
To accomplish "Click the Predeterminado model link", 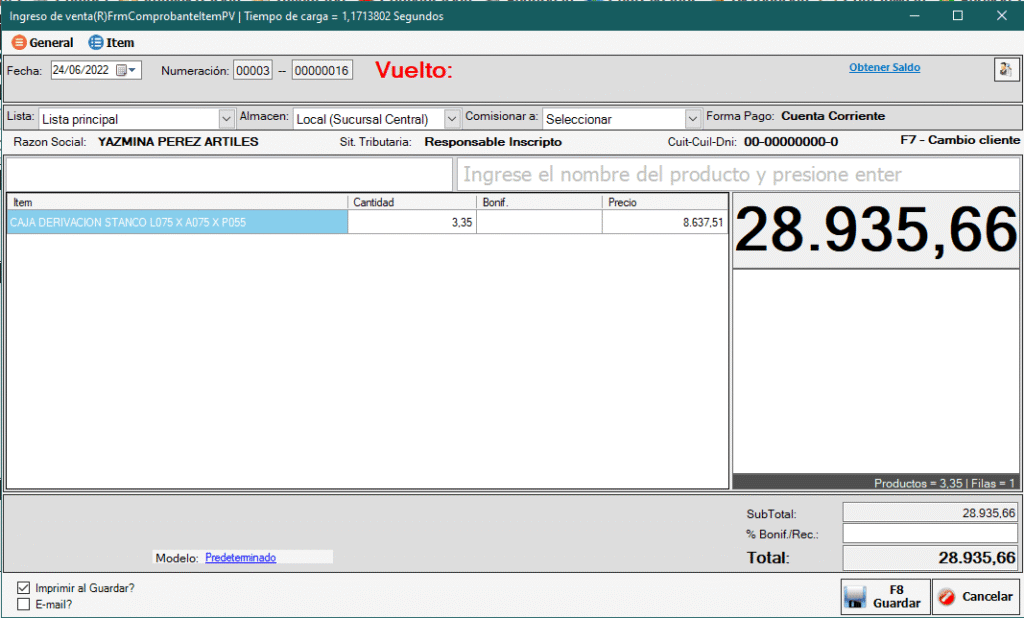I will click(x=240, y=557).
